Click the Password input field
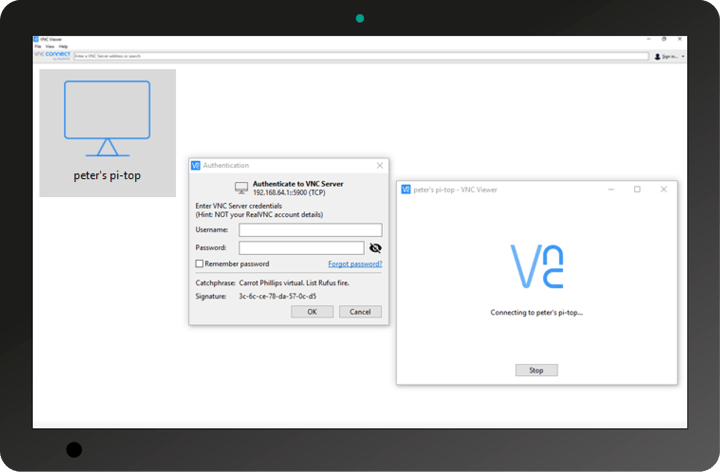720x472 pixels. click(x=302, y=248)
